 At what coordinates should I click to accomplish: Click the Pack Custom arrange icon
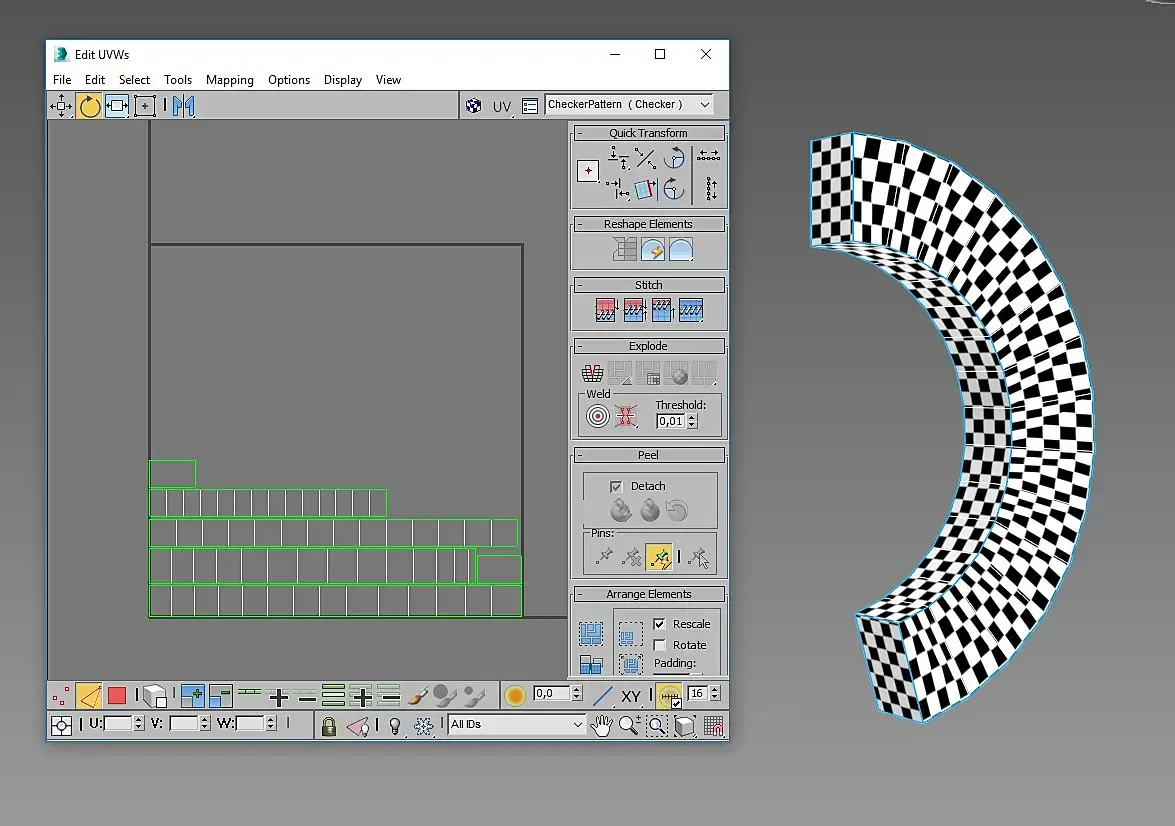pos(591,633)
